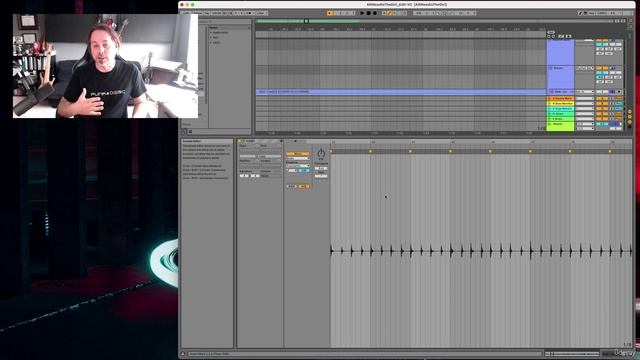Toggle the orange Follow button left of transport
640x360 pixels.
330,13
